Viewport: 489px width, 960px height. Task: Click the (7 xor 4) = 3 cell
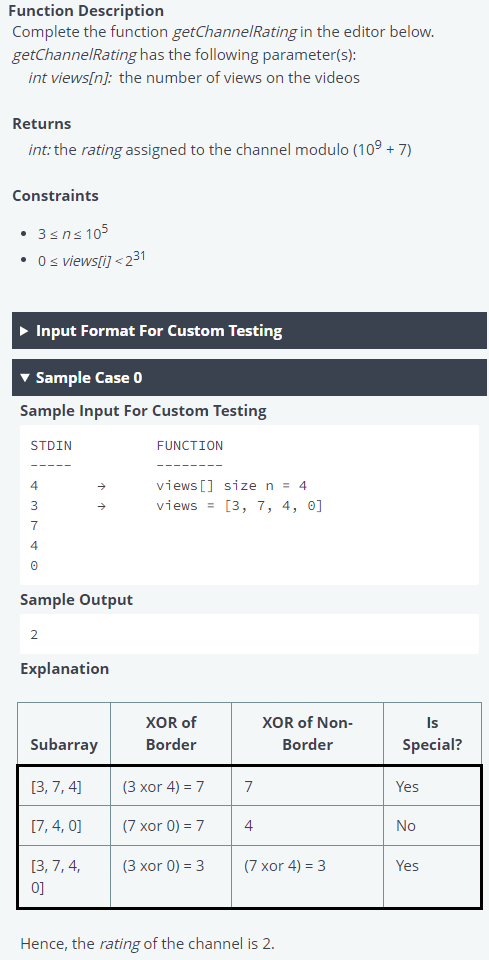(285, 866)
